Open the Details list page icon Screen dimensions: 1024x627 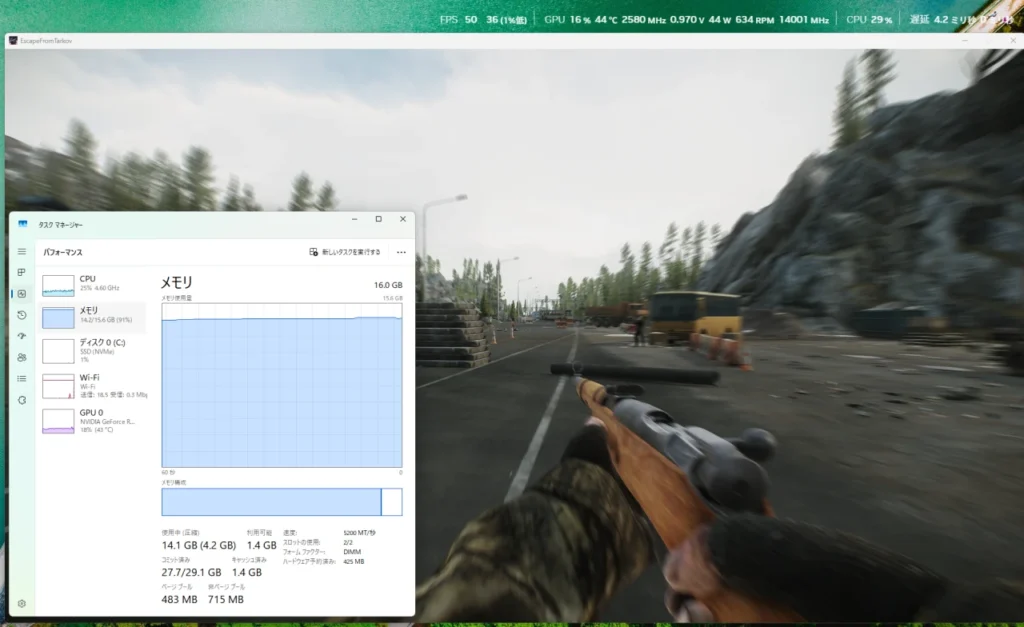point(22,378)
